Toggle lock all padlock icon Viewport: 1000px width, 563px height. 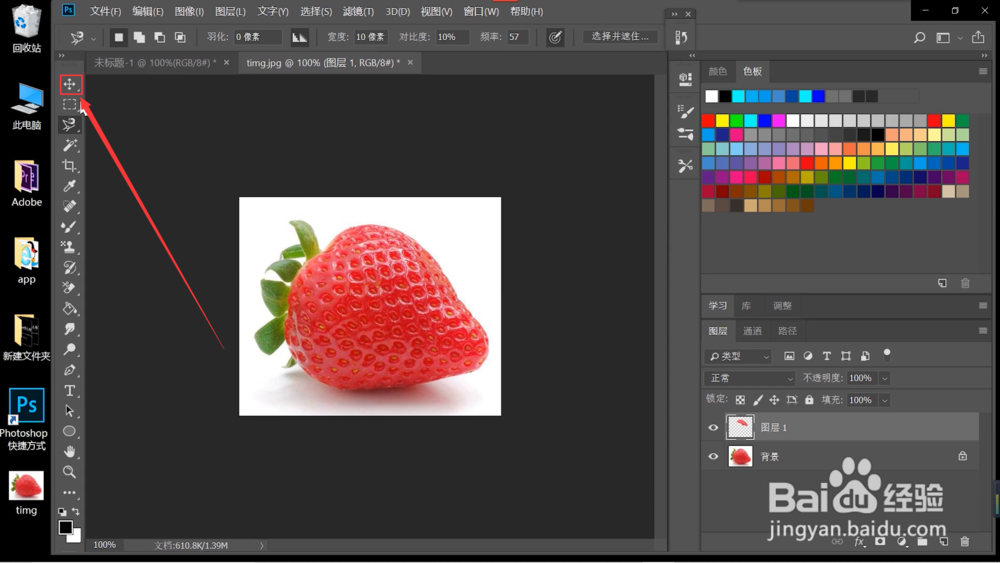coord(809,400)
